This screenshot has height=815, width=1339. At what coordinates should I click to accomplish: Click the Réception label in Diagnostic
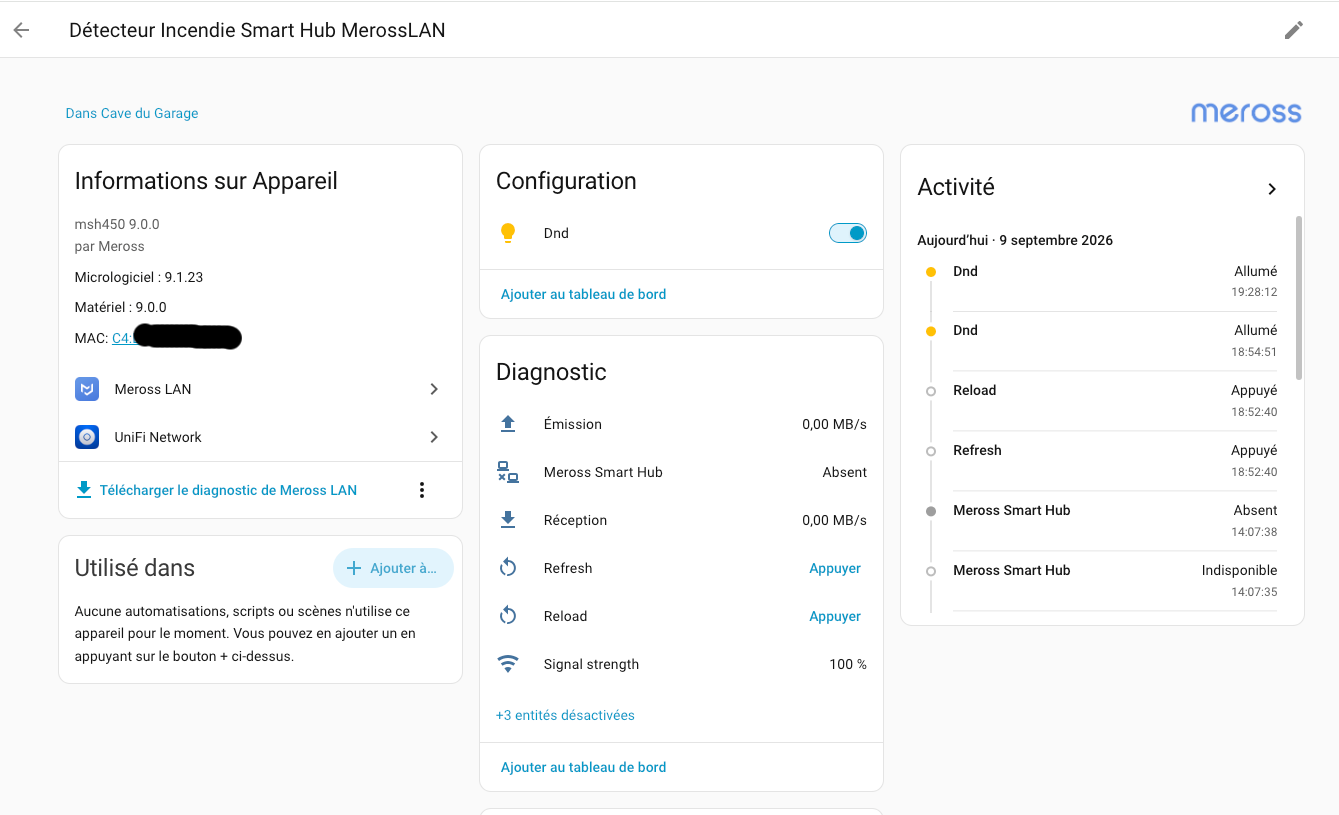coord(575,520)
